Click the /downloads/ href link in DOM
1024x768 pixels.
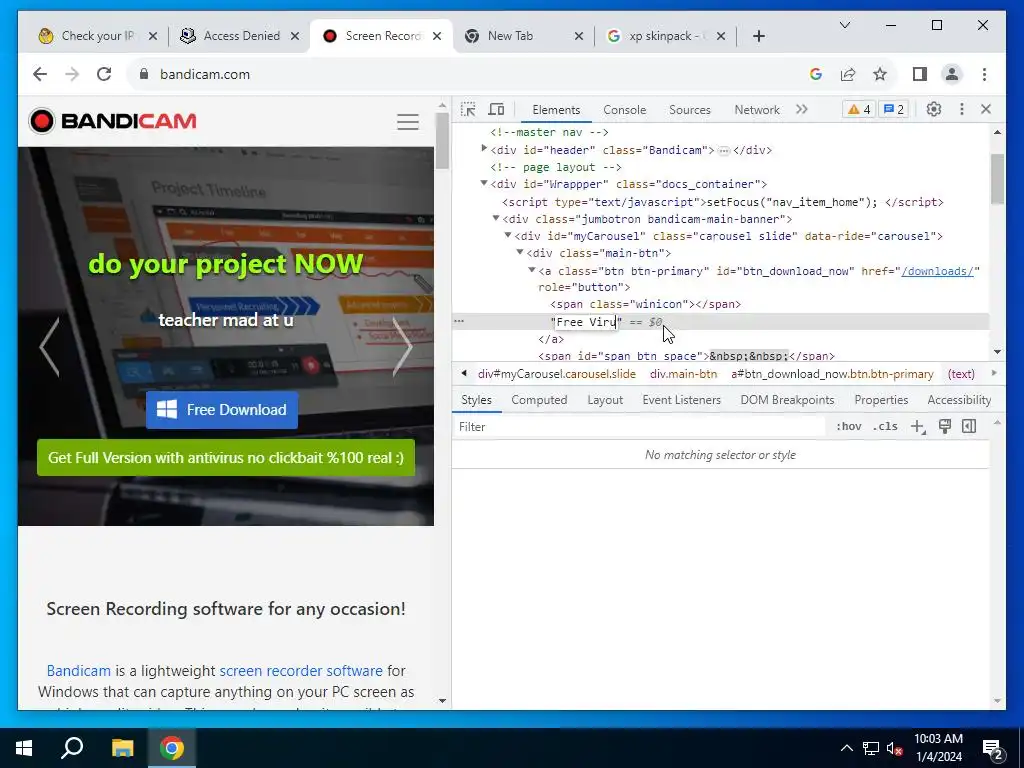click(x=937, y=271)
